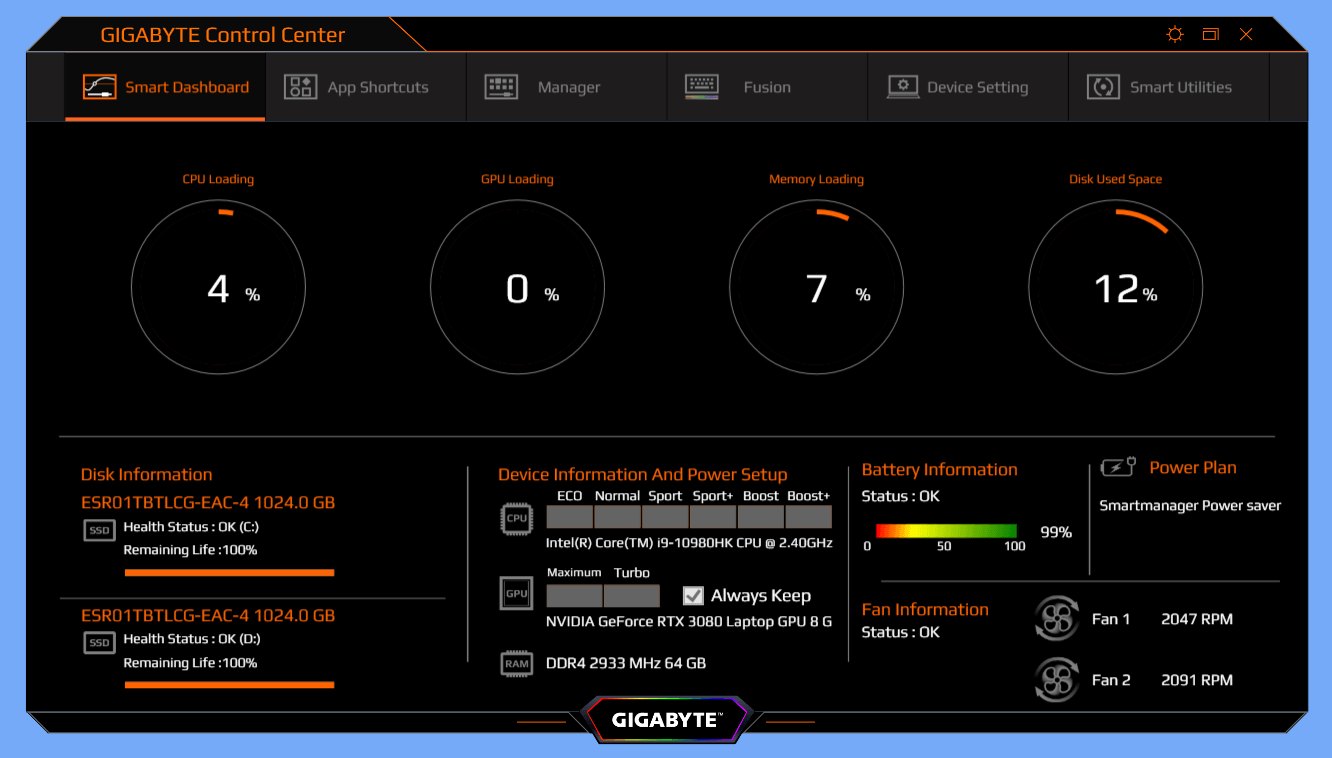Click NVIDIA GeForce RTX 3080 Laptop GPU text

[x=689, y=622]
